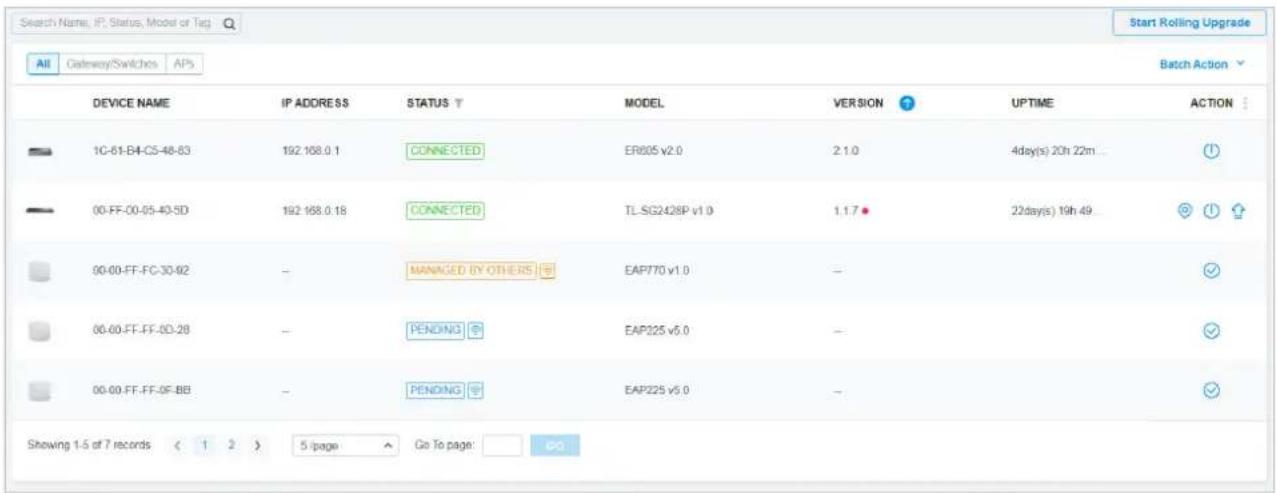Click model TL-SG2428P v1.0

pos(667,211)
